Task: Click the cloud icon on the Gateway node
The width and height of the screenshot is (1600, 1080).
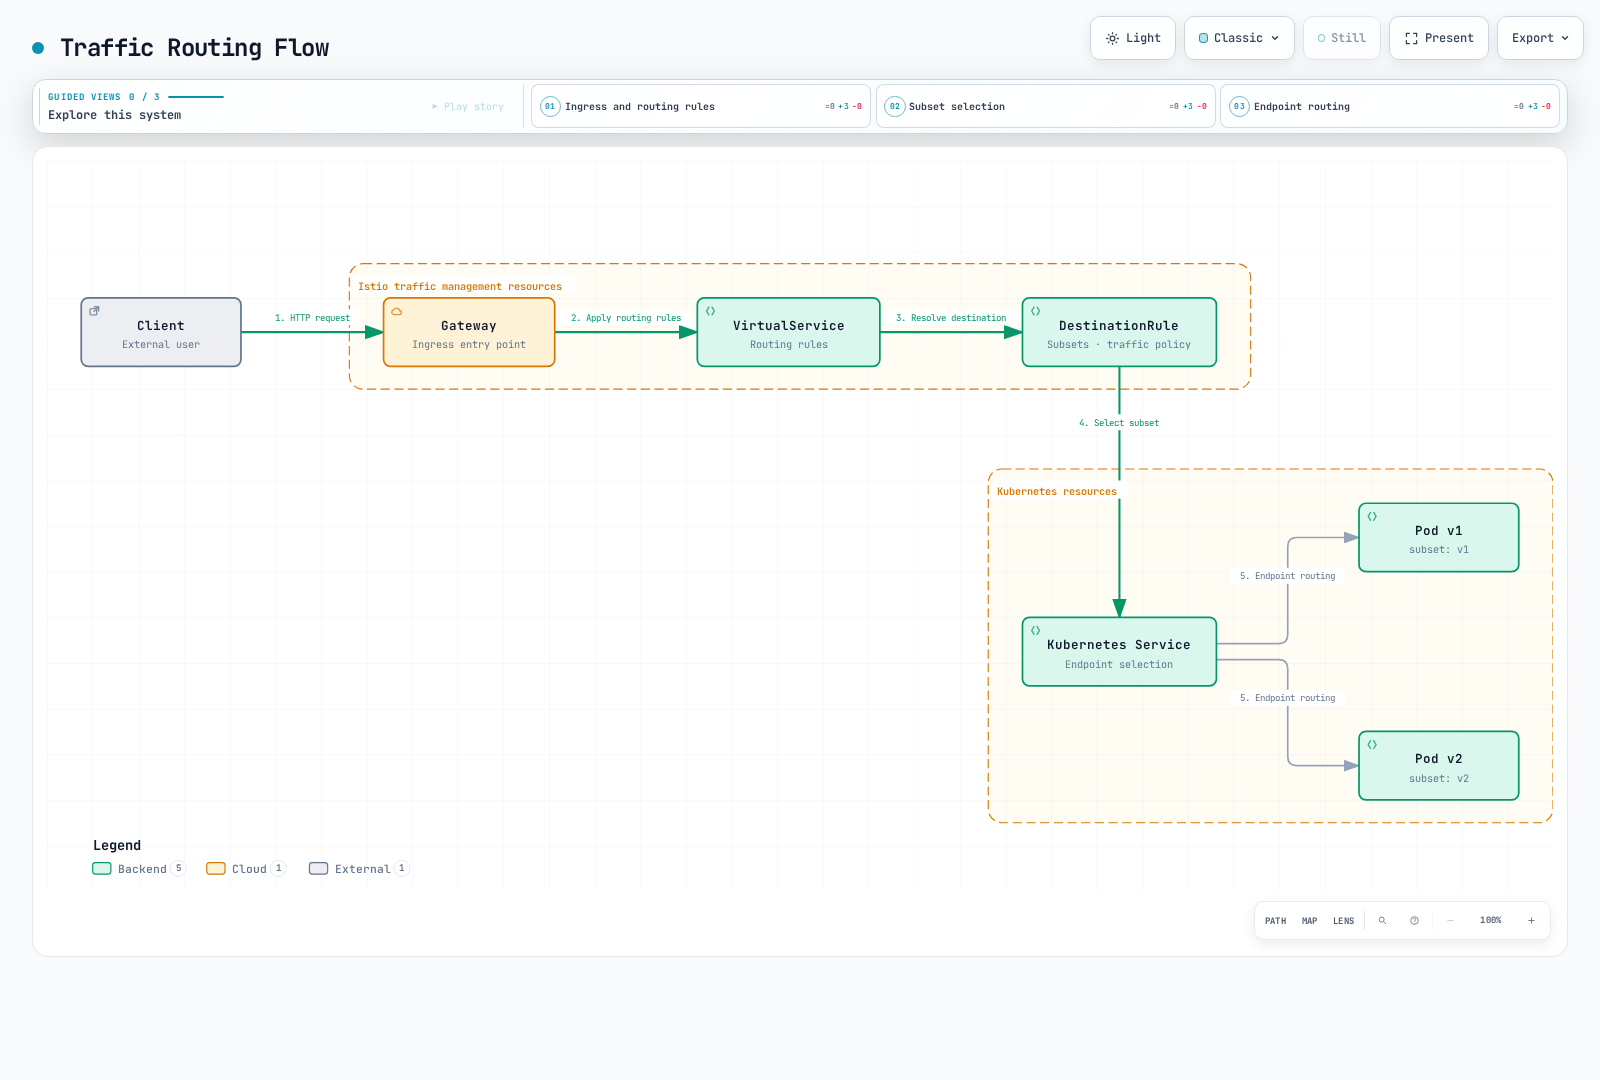Action: point(397,311)
